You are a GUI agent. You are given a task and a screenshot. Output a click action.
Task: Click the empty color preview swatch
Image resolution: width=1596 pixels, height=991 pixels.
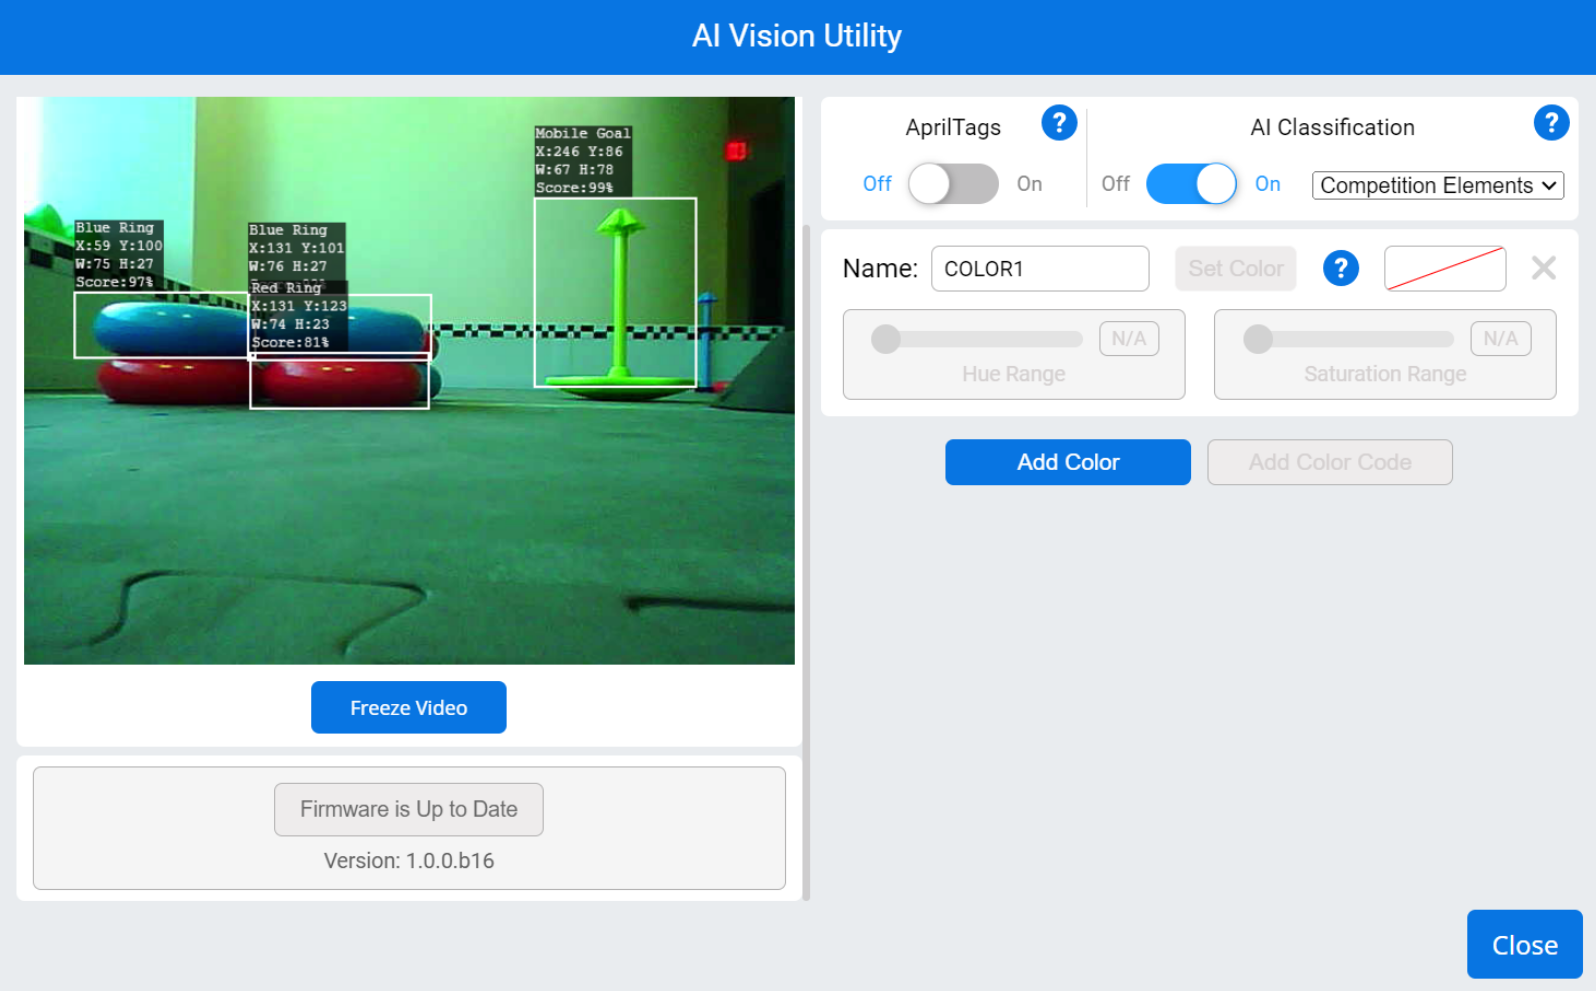(x=1444, y=269)
